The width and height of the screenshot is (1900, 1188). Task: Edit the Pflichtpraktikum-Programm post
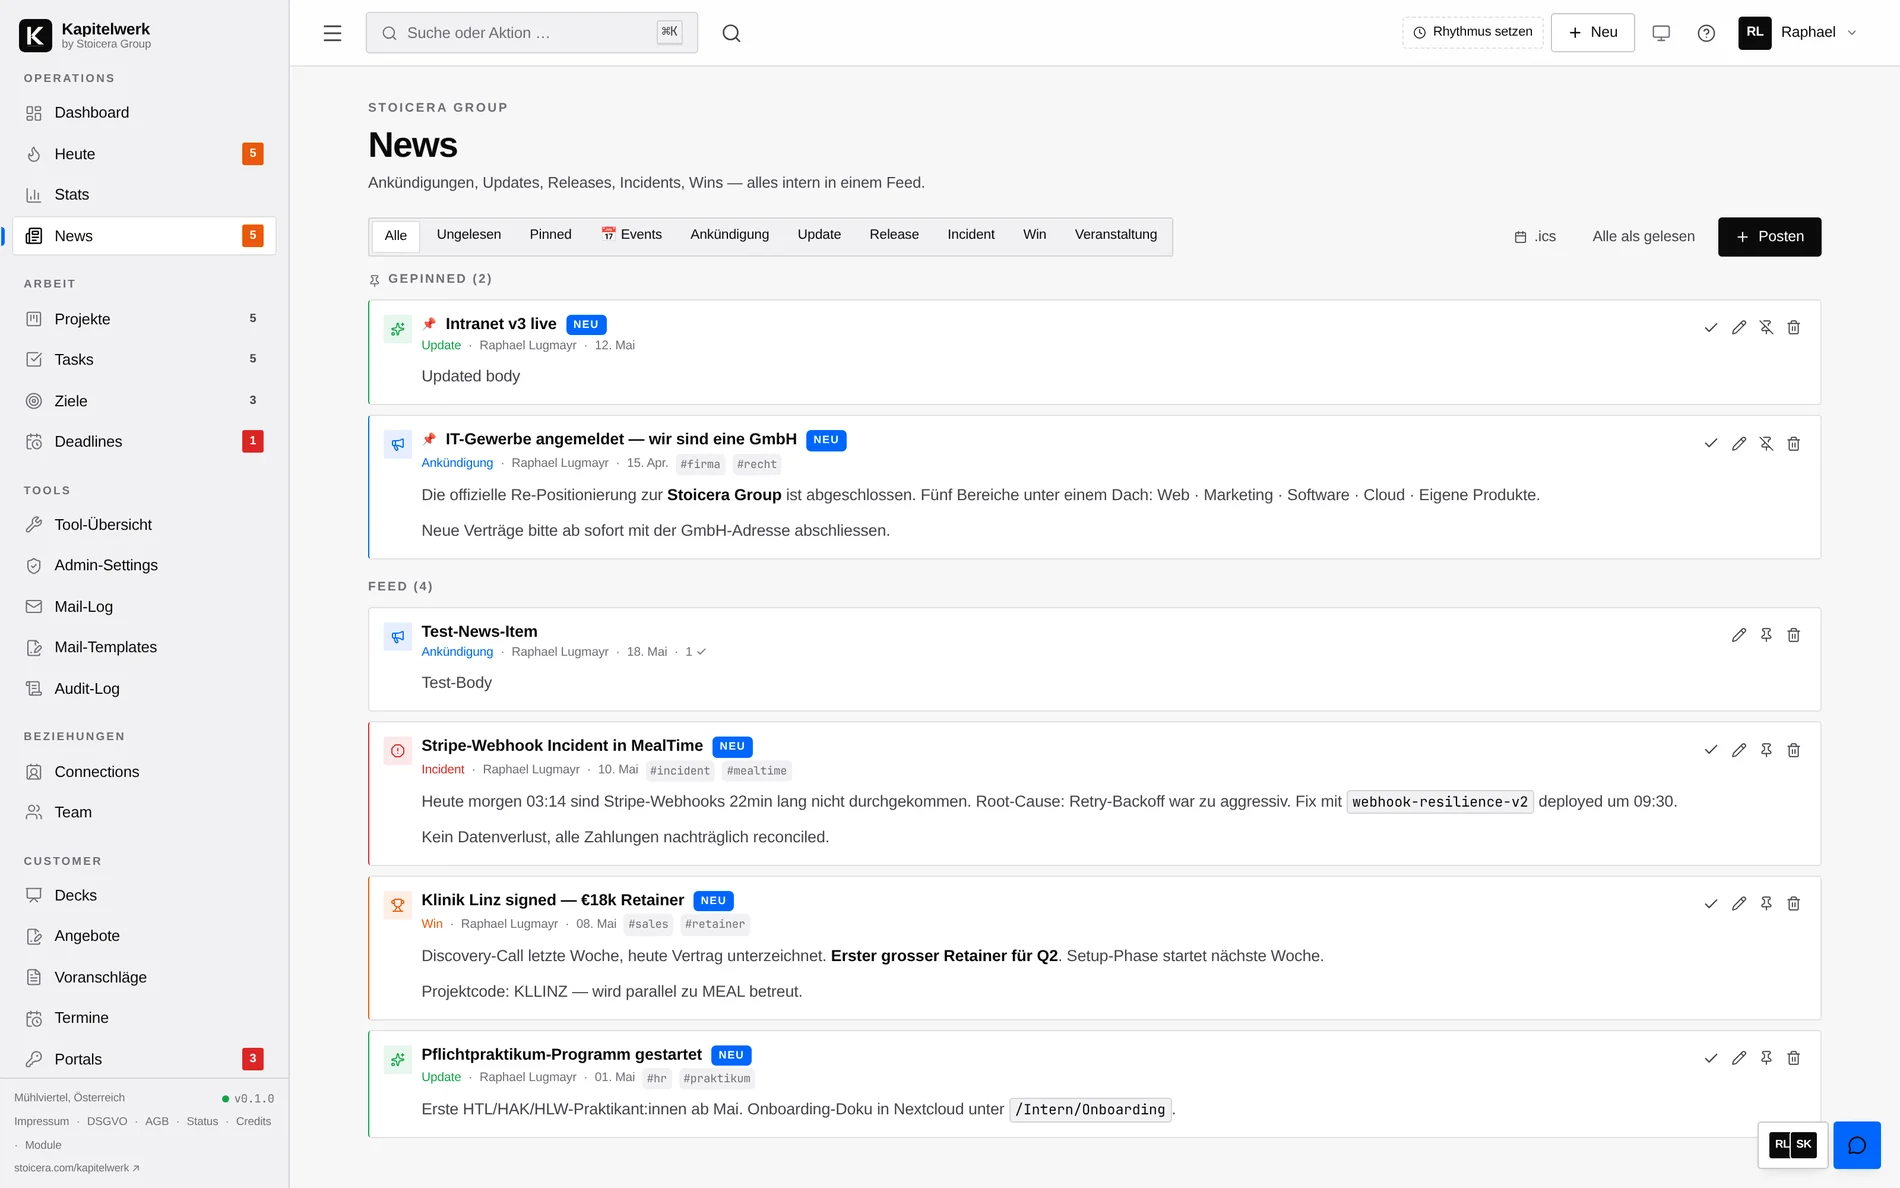pyautogui.click(x=1739, y=1058)
